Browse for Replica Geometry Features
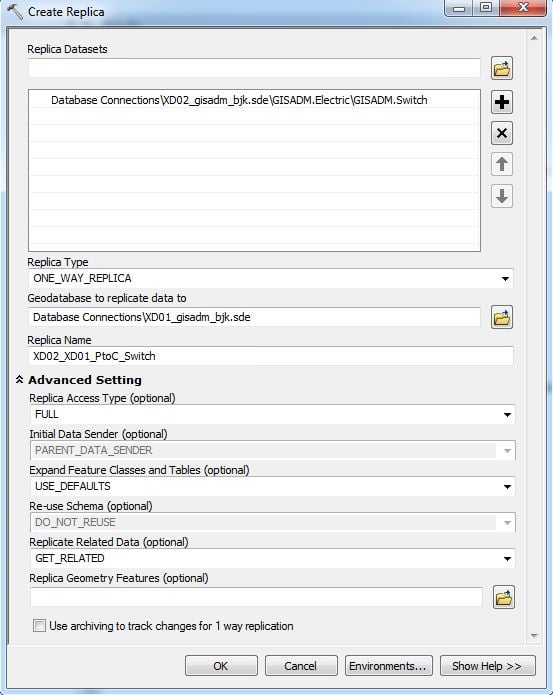This screenshot has width=553, height=695. point(504,597)
